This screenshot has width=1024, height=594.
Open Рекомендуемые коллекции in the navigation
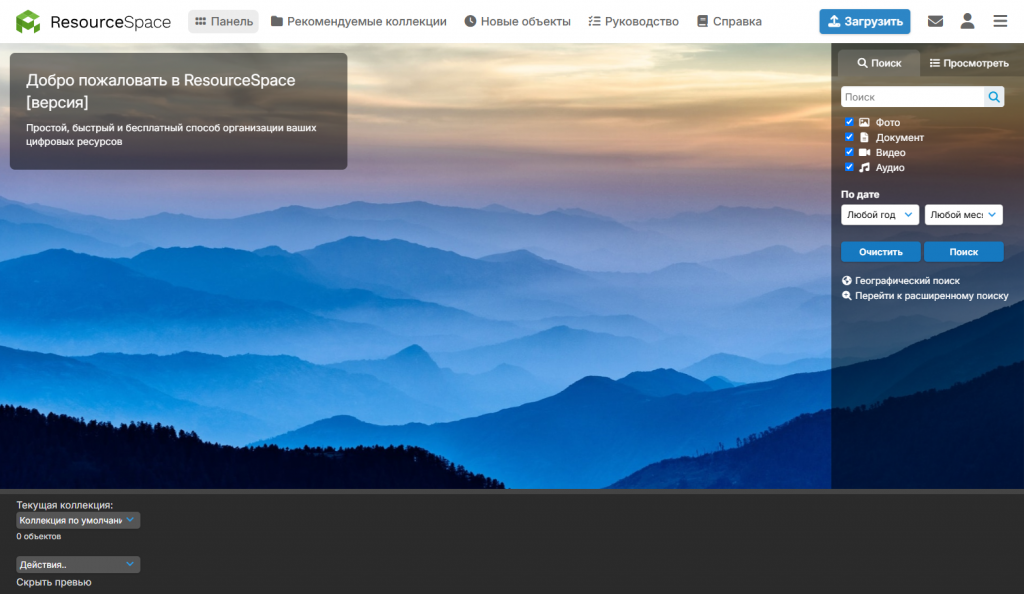pos(358,22)
